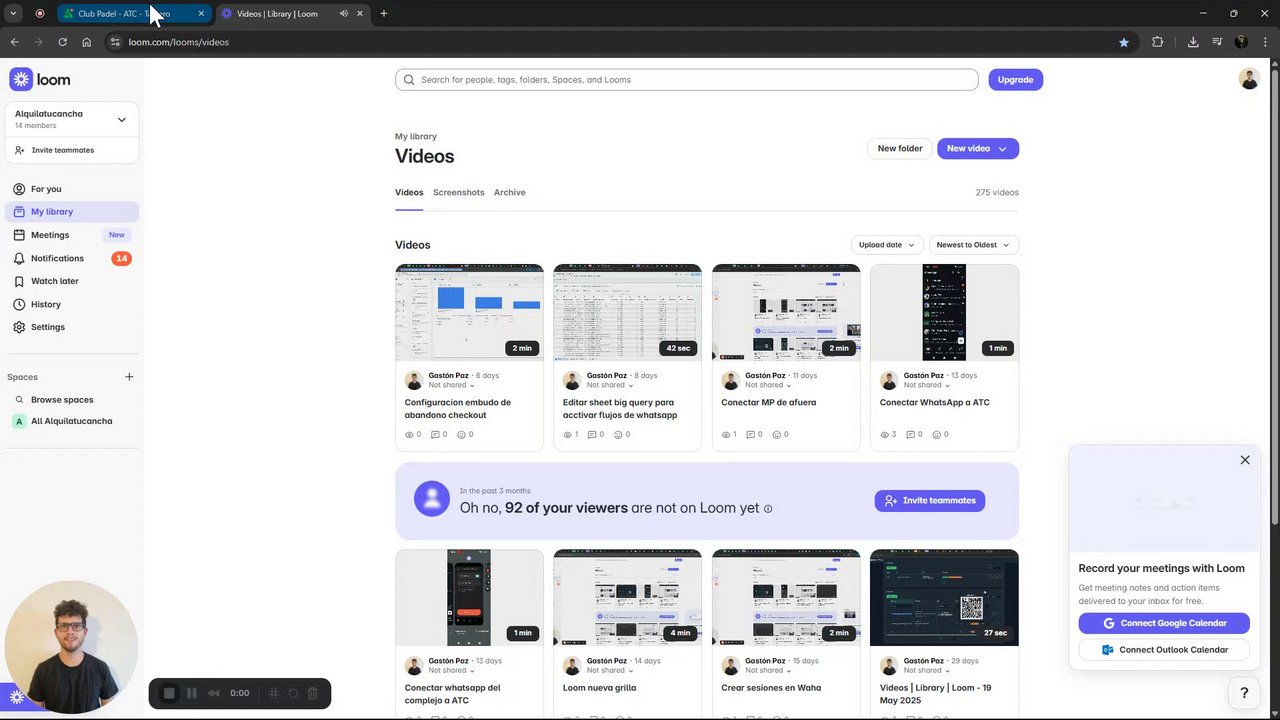
Task: Reload the page
Action: [62, 42]
